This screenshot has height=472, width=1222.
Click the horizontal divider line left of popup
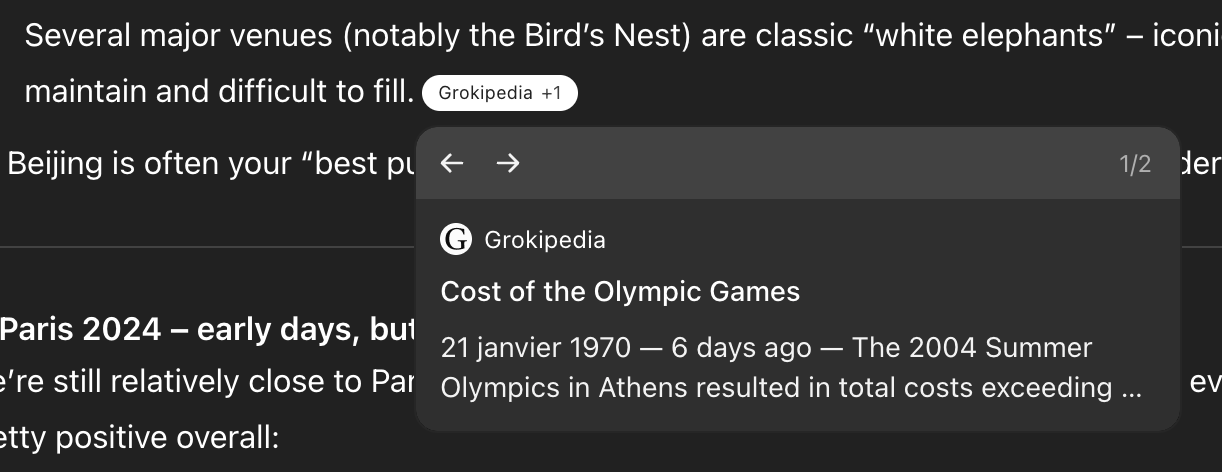click(200, 246)
